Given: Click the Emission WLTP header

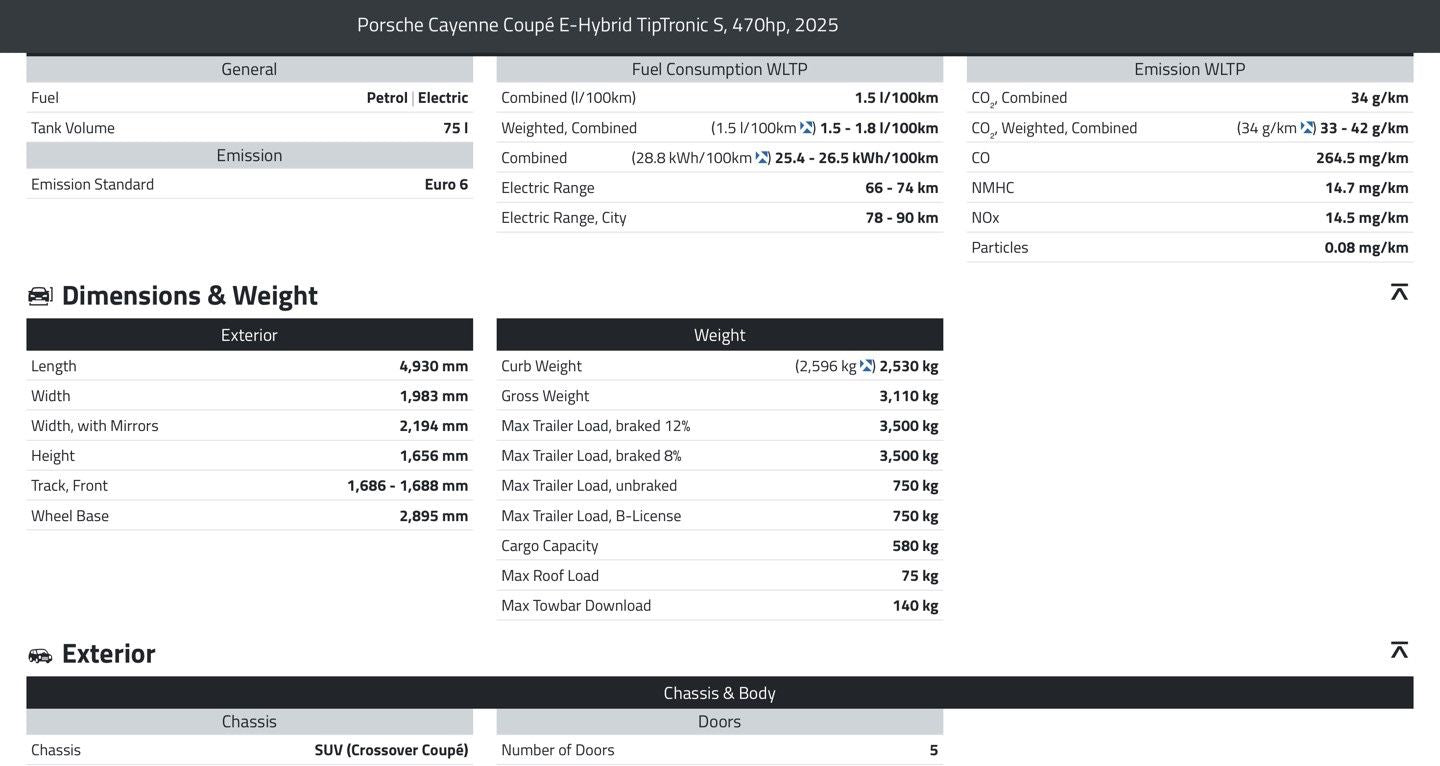Looking at the screenshot, I should point(1189,69).
